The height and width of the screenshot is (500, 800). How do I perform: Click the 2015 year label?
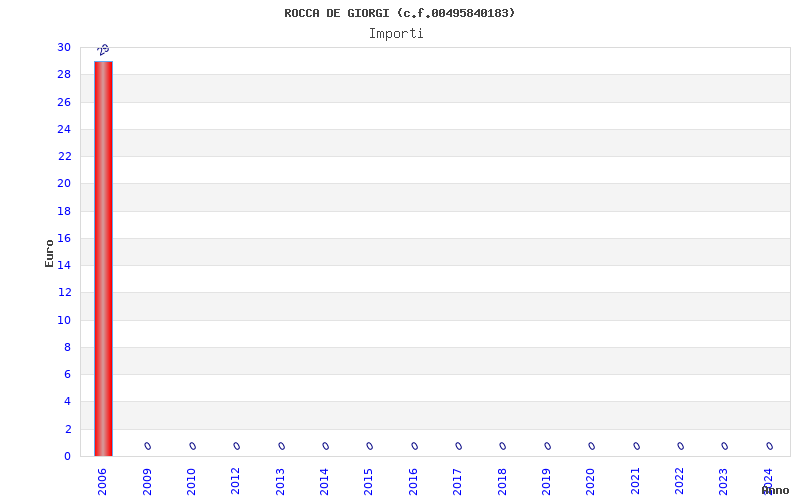pyautogui.click(x=368, y=482)
